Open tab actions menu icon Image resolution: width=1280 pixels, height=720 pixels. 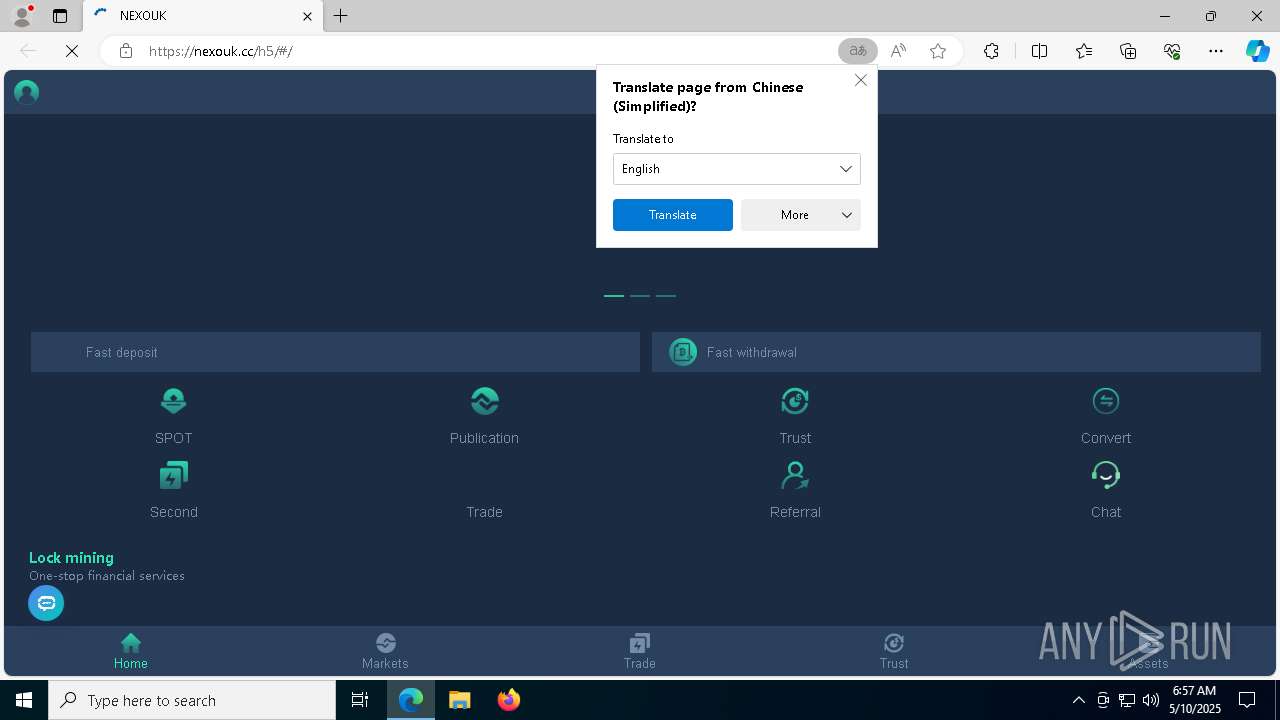point(60,16)
